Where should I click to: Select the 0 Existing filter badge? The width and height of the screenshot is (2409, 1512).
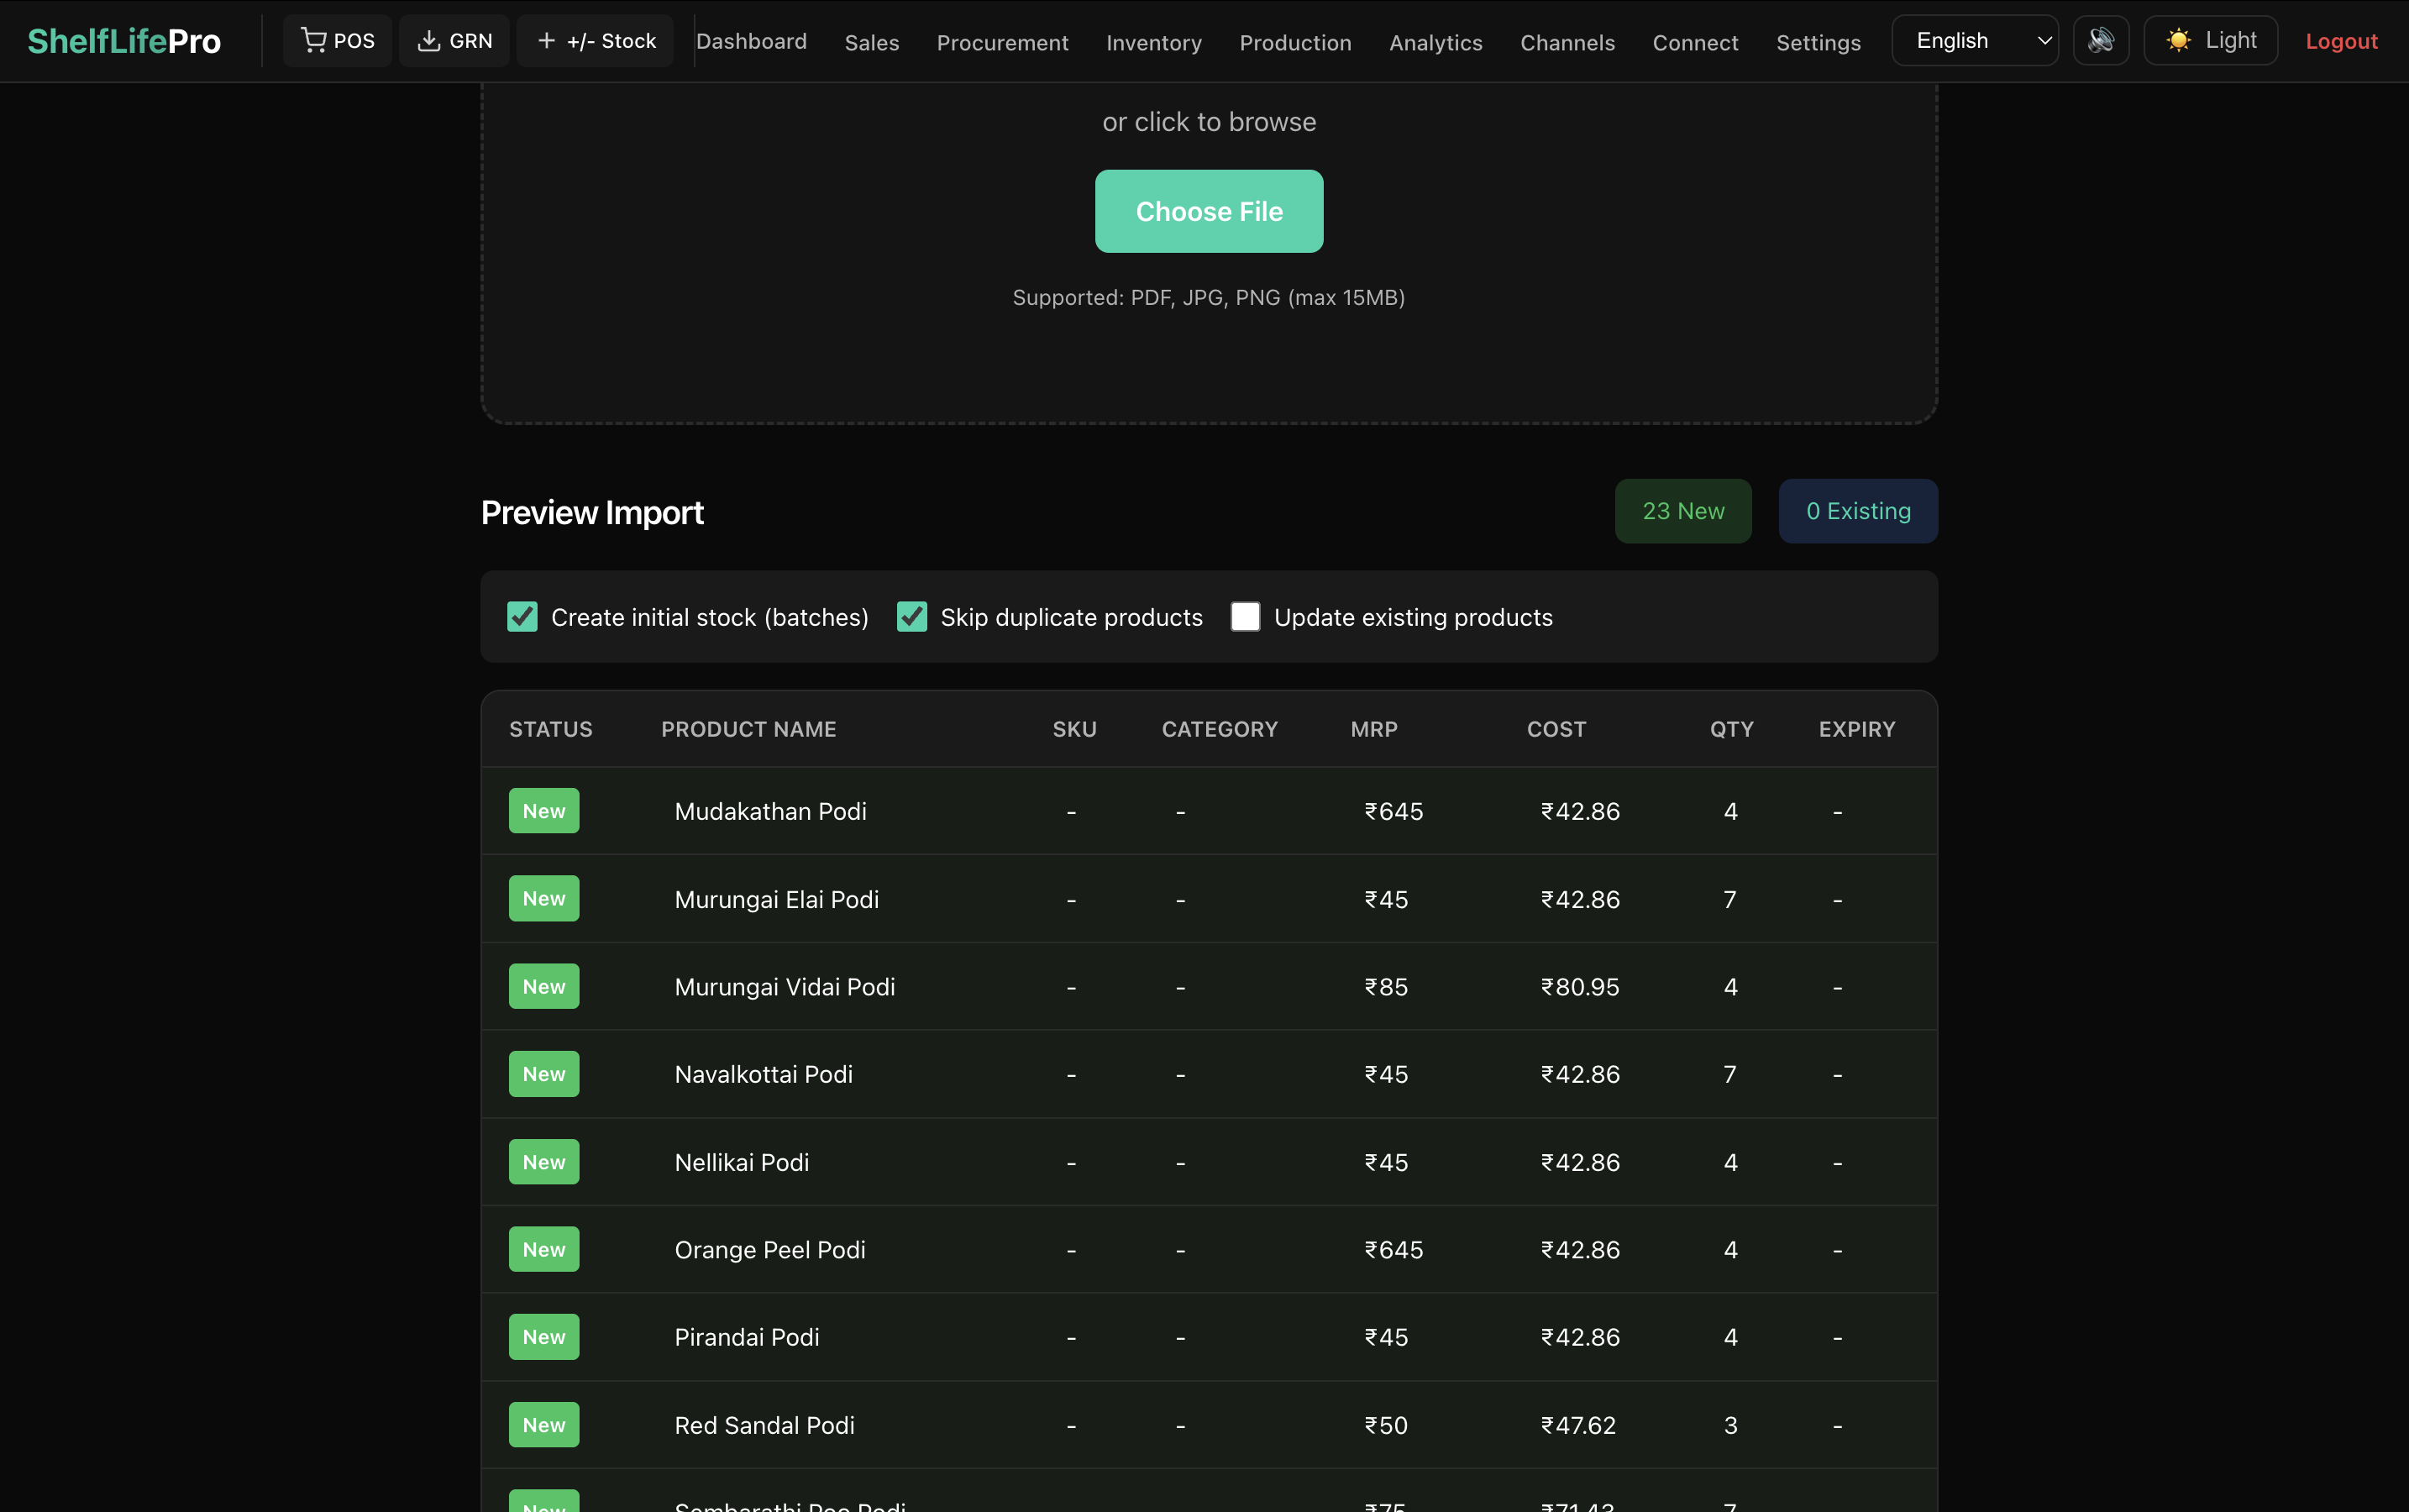[x=1857, y=510]
